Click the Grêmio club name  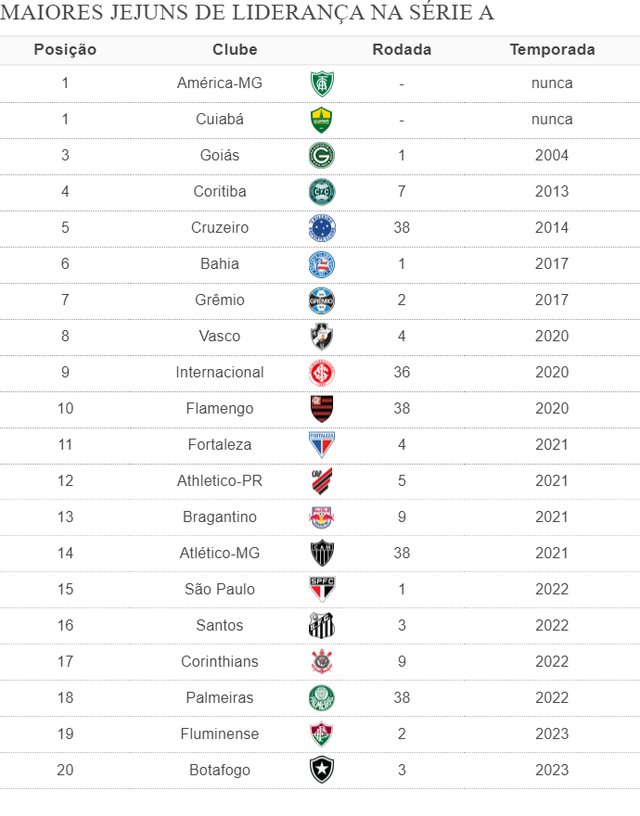pos(220,300)
